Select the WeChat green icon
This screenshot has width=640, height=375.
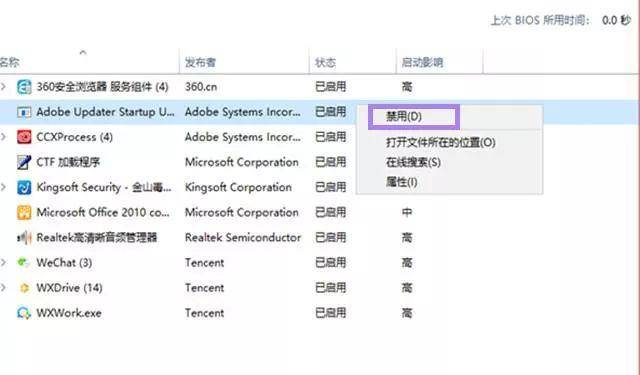(24, 263)
